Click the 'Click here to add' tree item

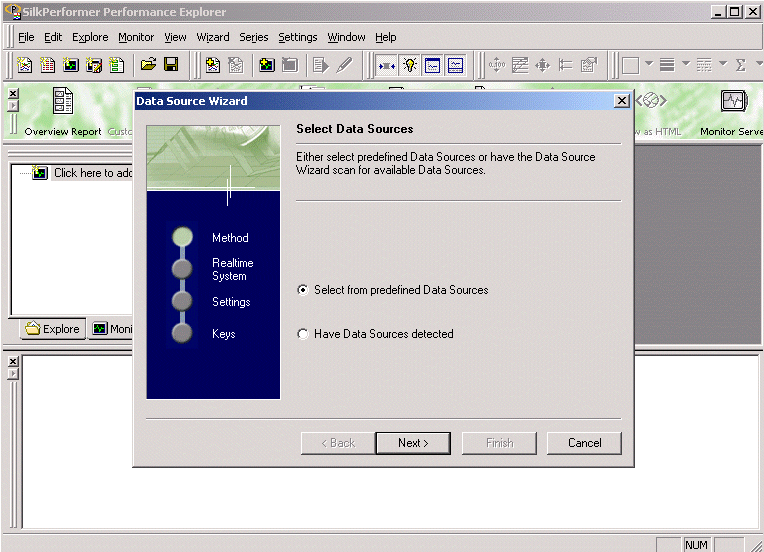pos(93,173)
